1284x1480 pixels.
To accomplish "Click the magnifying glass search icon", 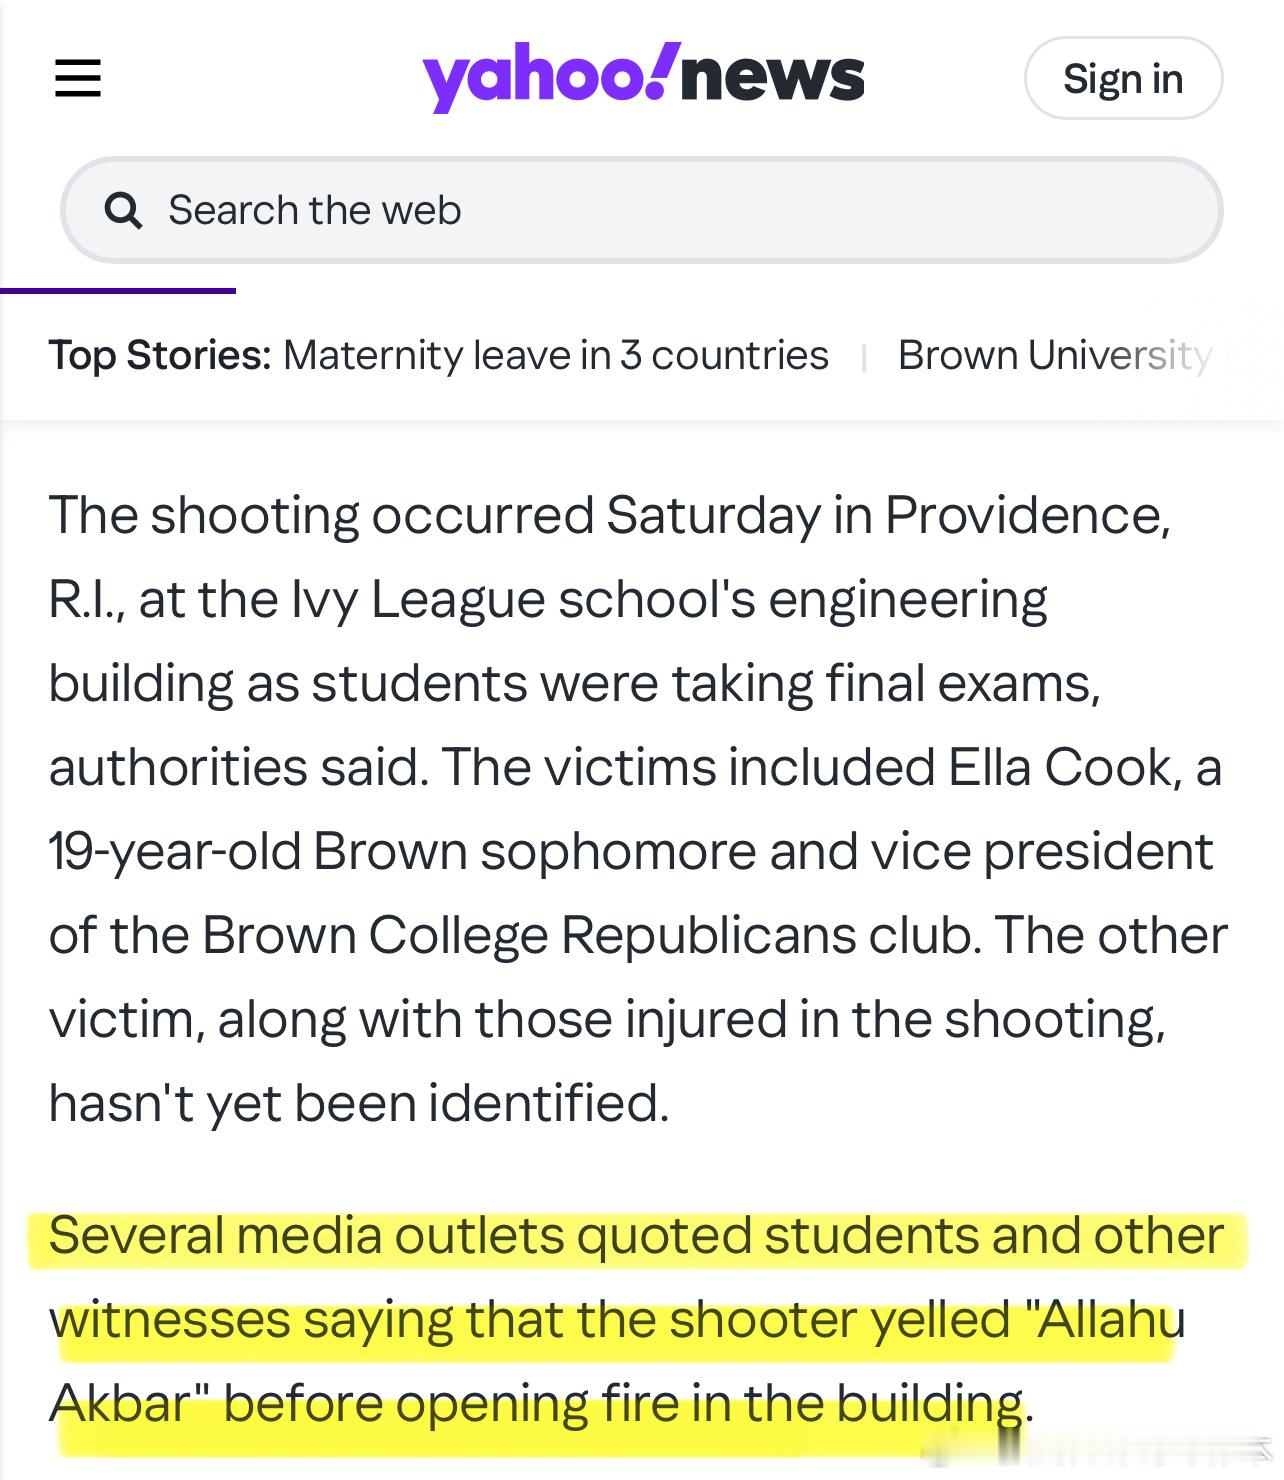I will click(123, 211).
